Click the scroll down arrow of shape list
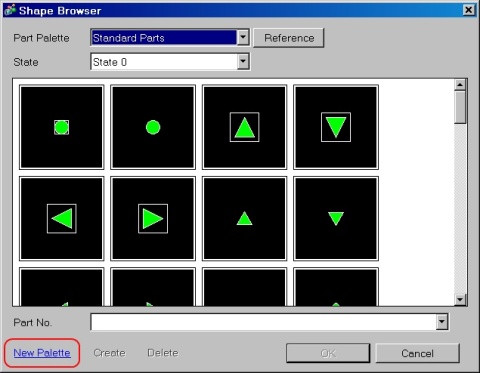The height and width of the screenshot is (373, 480). coord(460,299)
